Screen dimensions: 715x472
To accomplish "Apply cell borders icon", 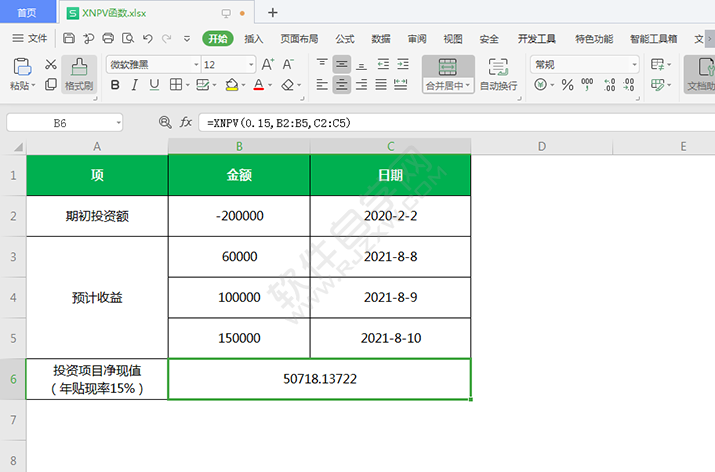I will tap(176, 85).
